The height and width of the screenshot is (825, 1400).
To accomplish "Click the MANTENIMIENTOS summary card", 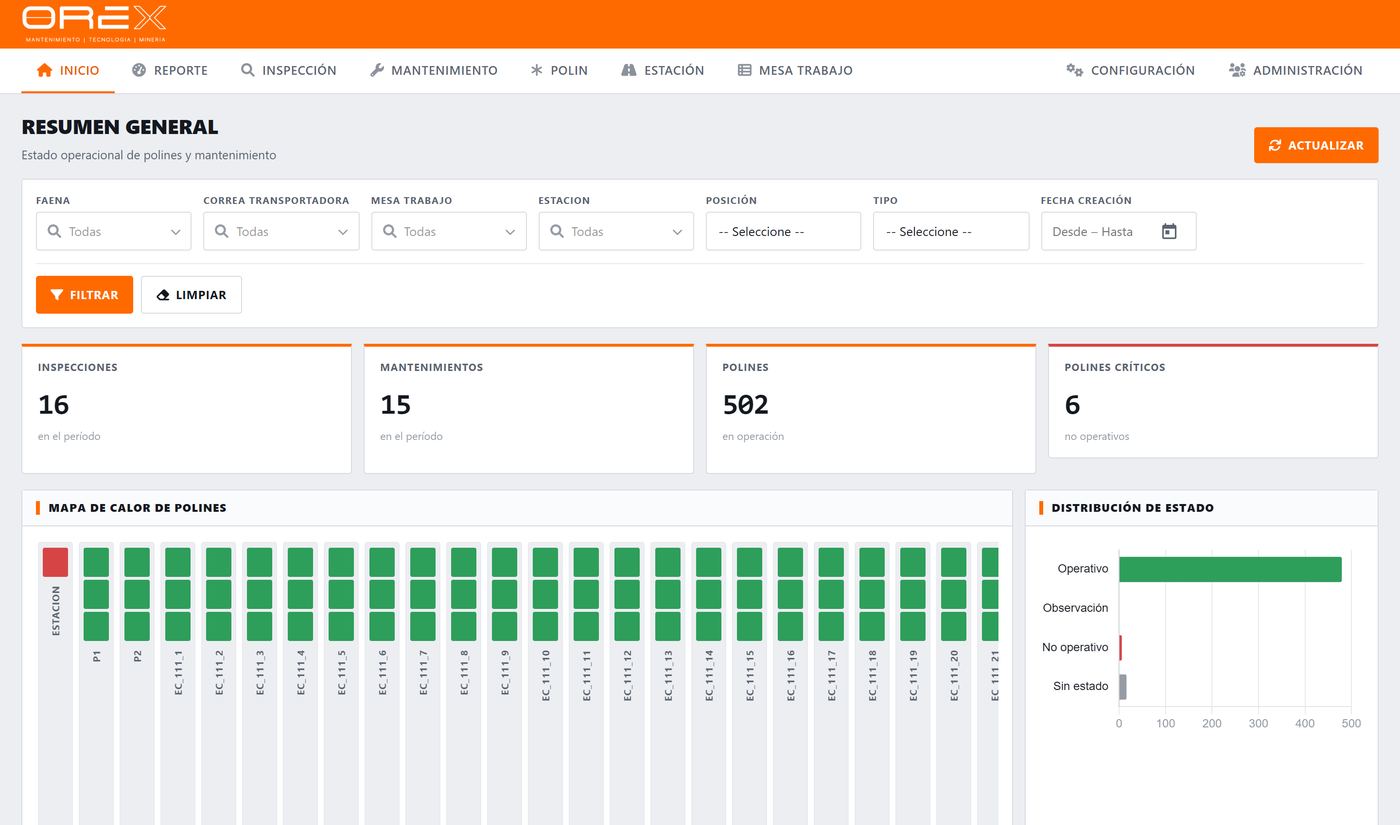I will click(x=529, y=409).
